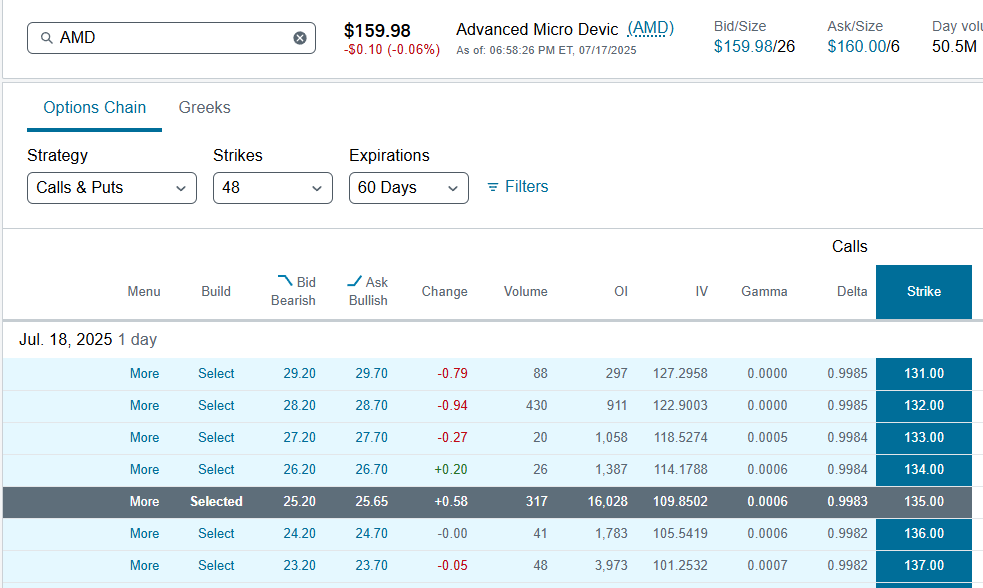
Task: Click Select for the 133.00 strike
Action: click(216, 438)
